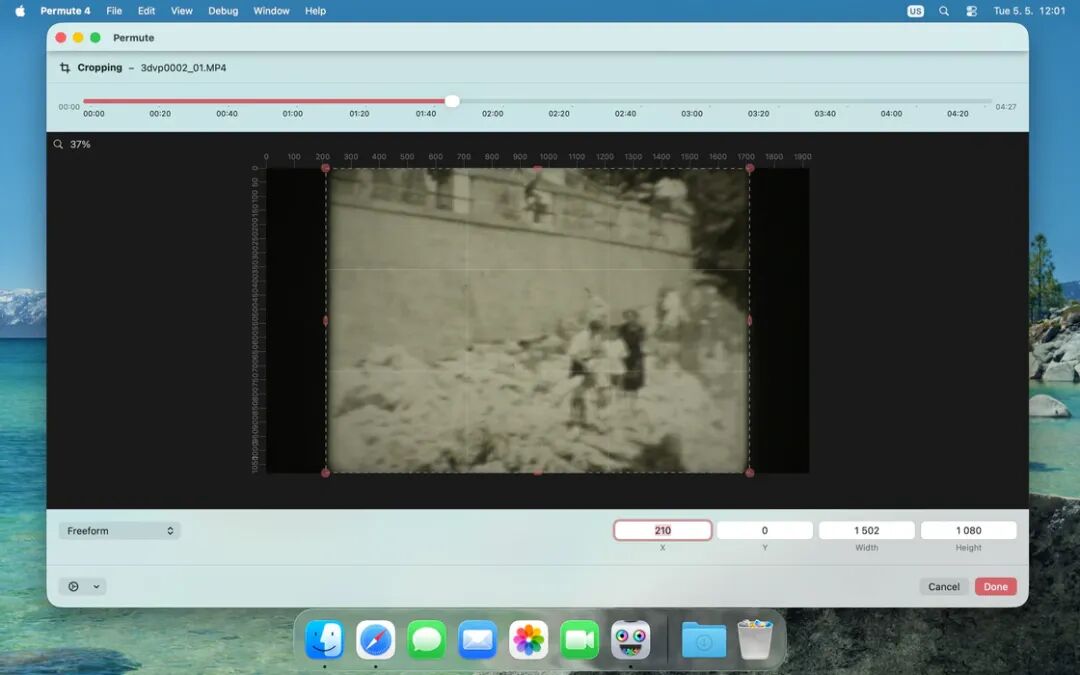Open Finder from the Dock
The width and height of the screenshot is (1080, 675).
click(324, 639)
